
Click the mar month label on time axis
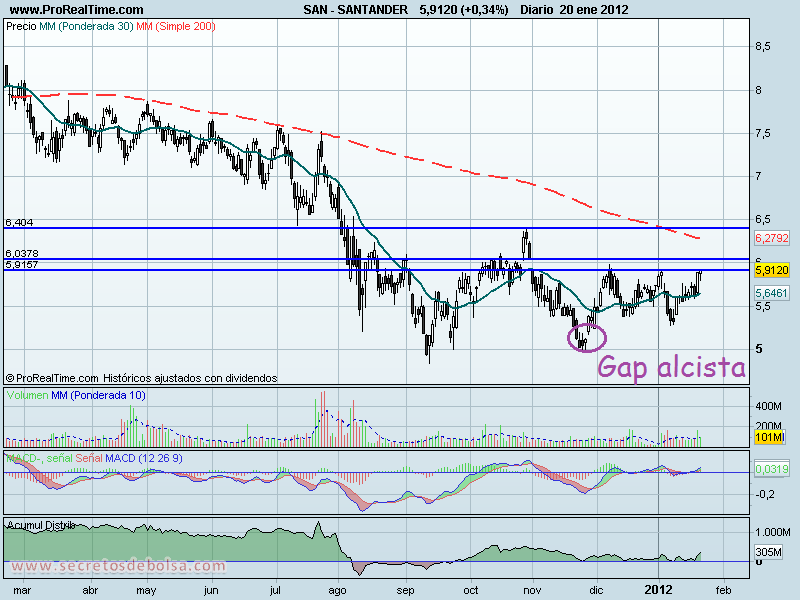tap(22, 590)
